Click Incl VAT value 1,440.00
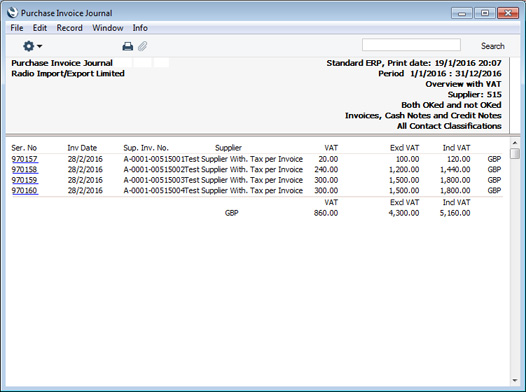Viewport: 526px width, 392px height. pyautogui.click(x=455, y=169)
